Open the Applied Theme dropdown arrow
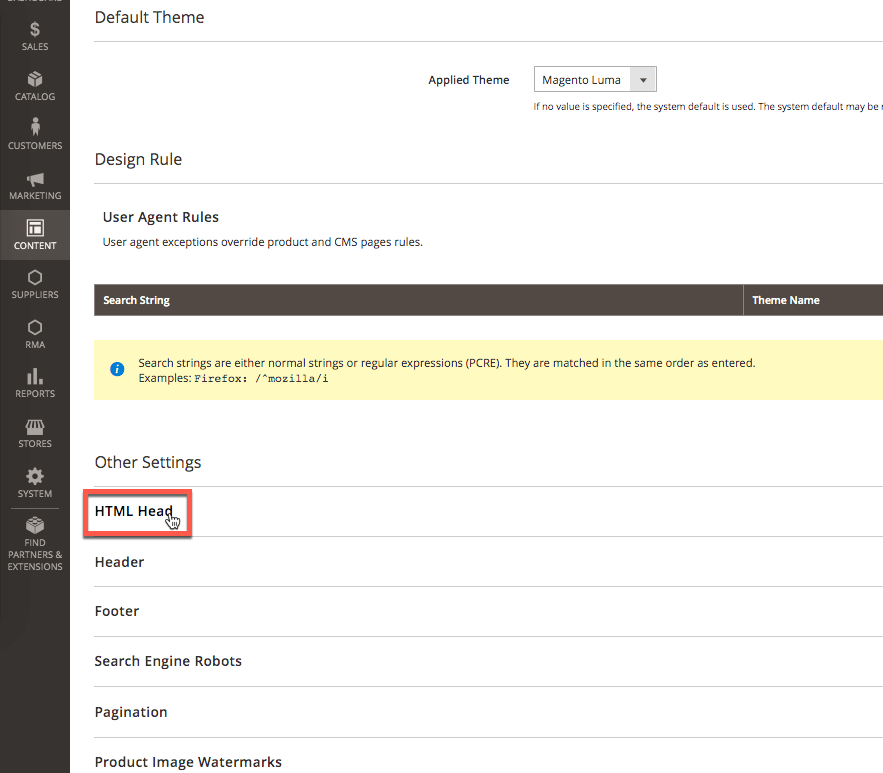 tap(643, 80)
